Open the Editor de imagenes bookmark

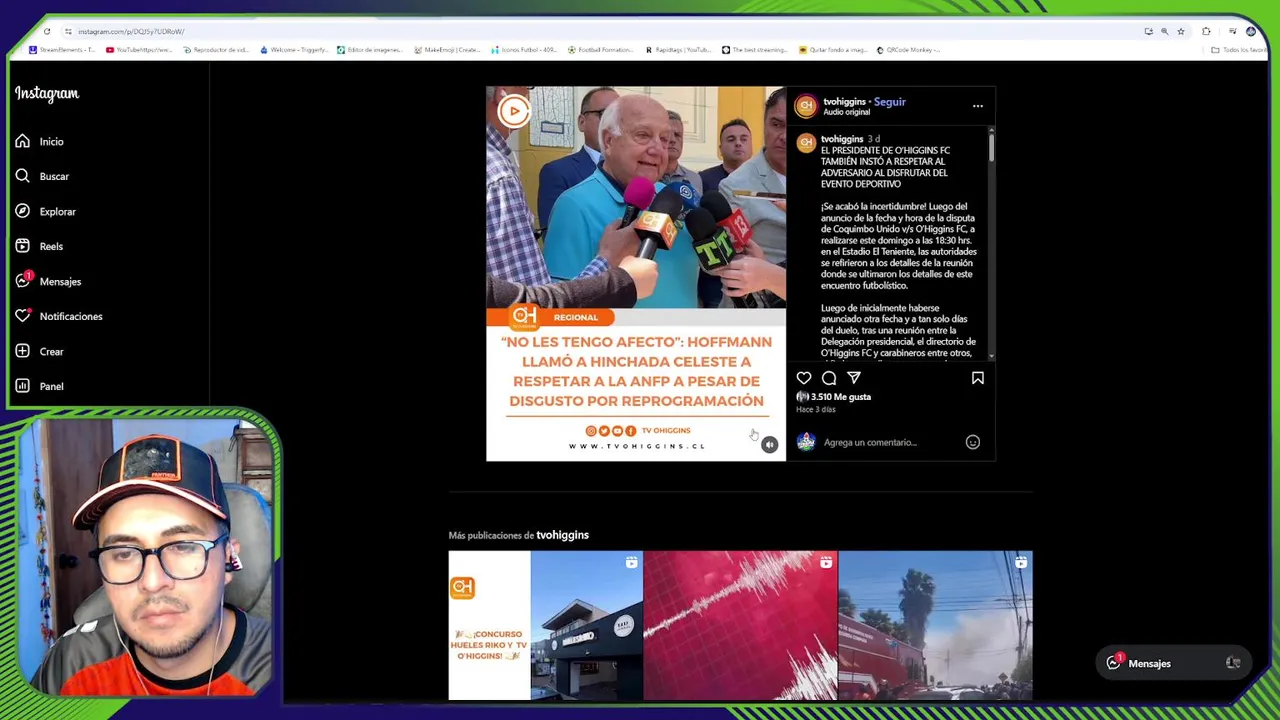(x=370, y=50)
